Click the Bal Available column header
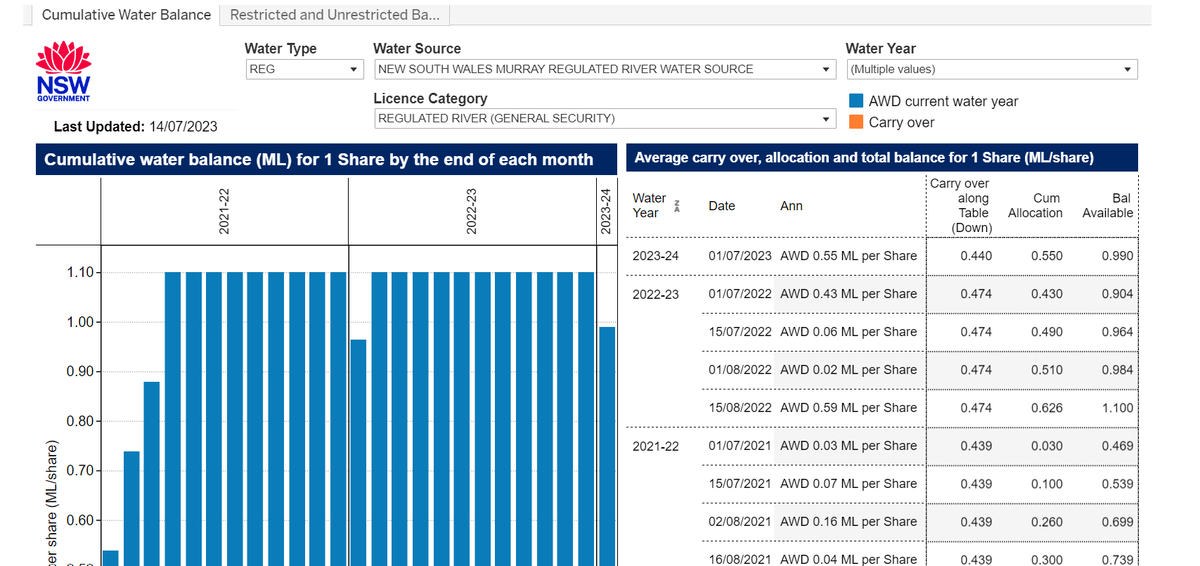The width and height of the screenshot is (1200, 566). click(x=1108, y=206)
